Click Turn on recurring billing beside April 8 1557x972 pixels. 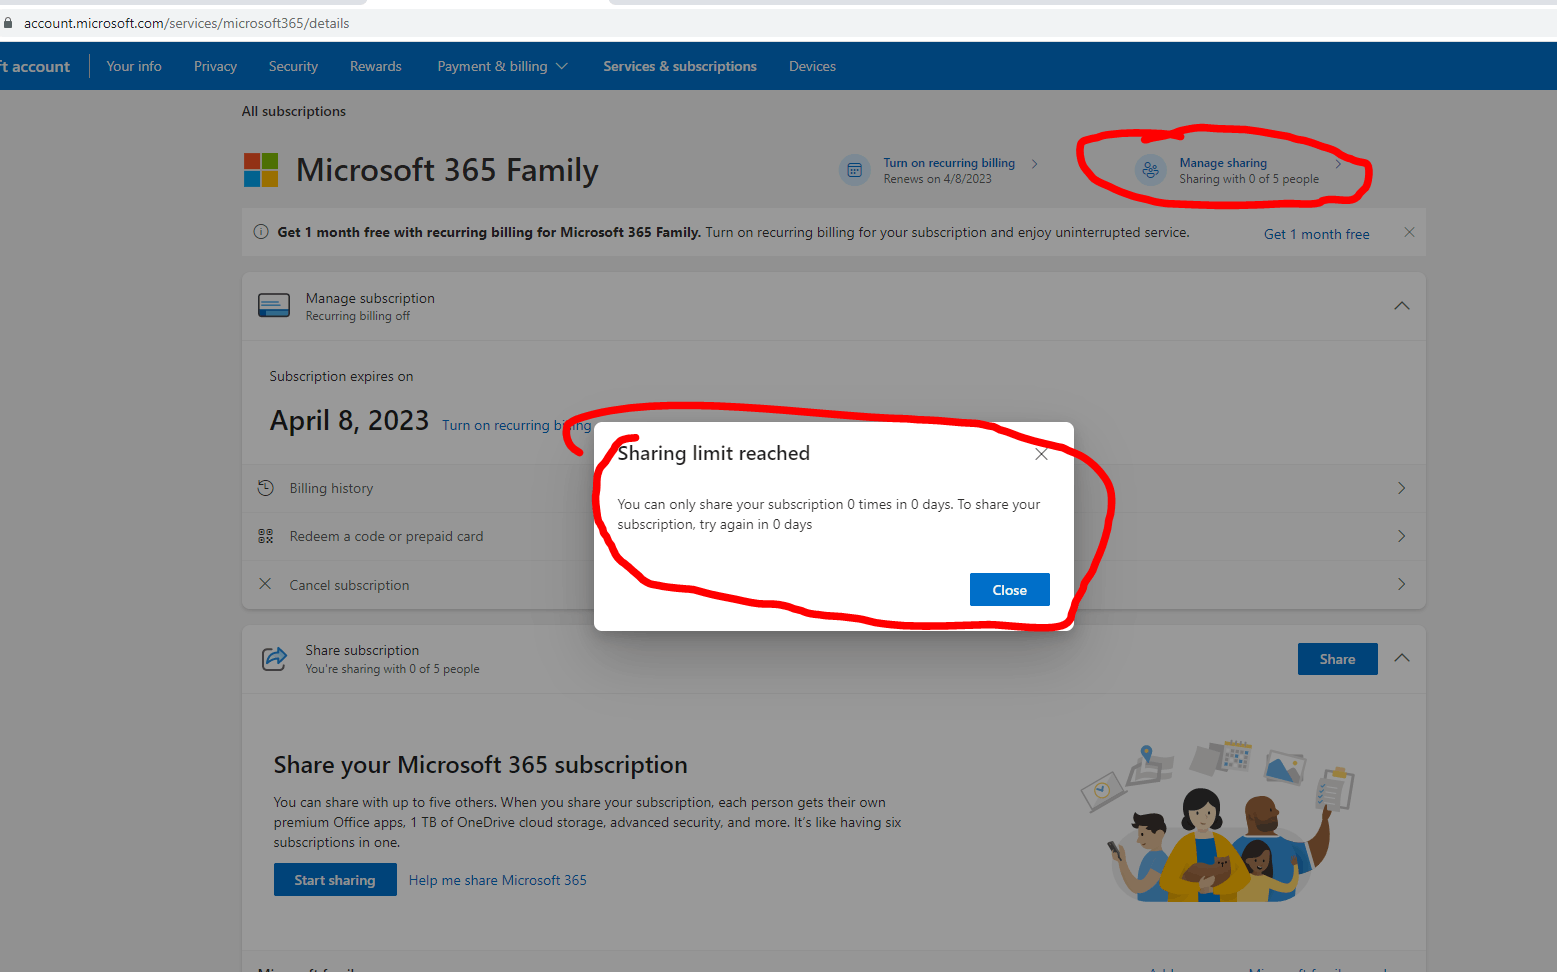coord(516,425)
